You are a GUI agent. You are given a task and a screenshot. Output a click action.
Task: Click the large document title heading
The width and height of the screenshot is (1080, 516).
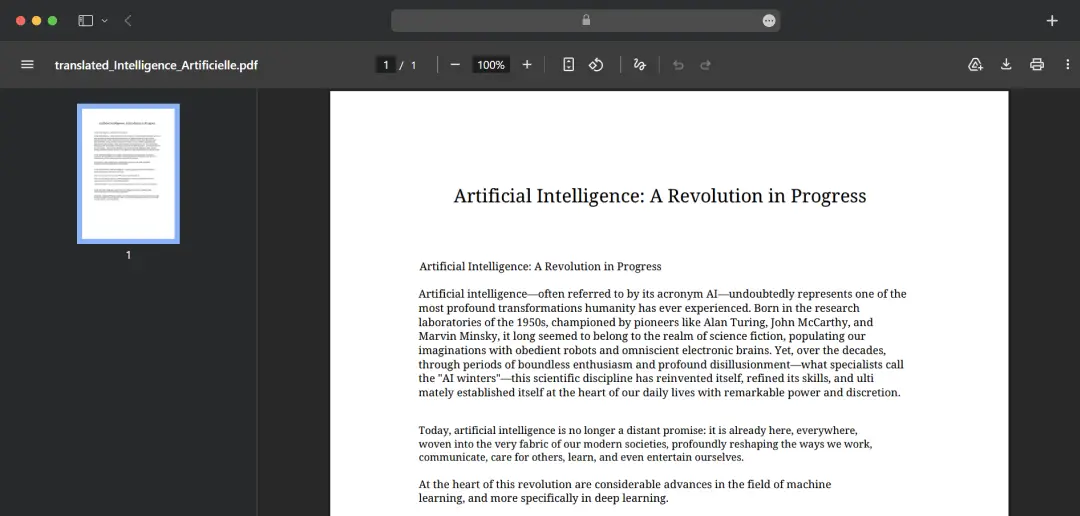point(660,196)
